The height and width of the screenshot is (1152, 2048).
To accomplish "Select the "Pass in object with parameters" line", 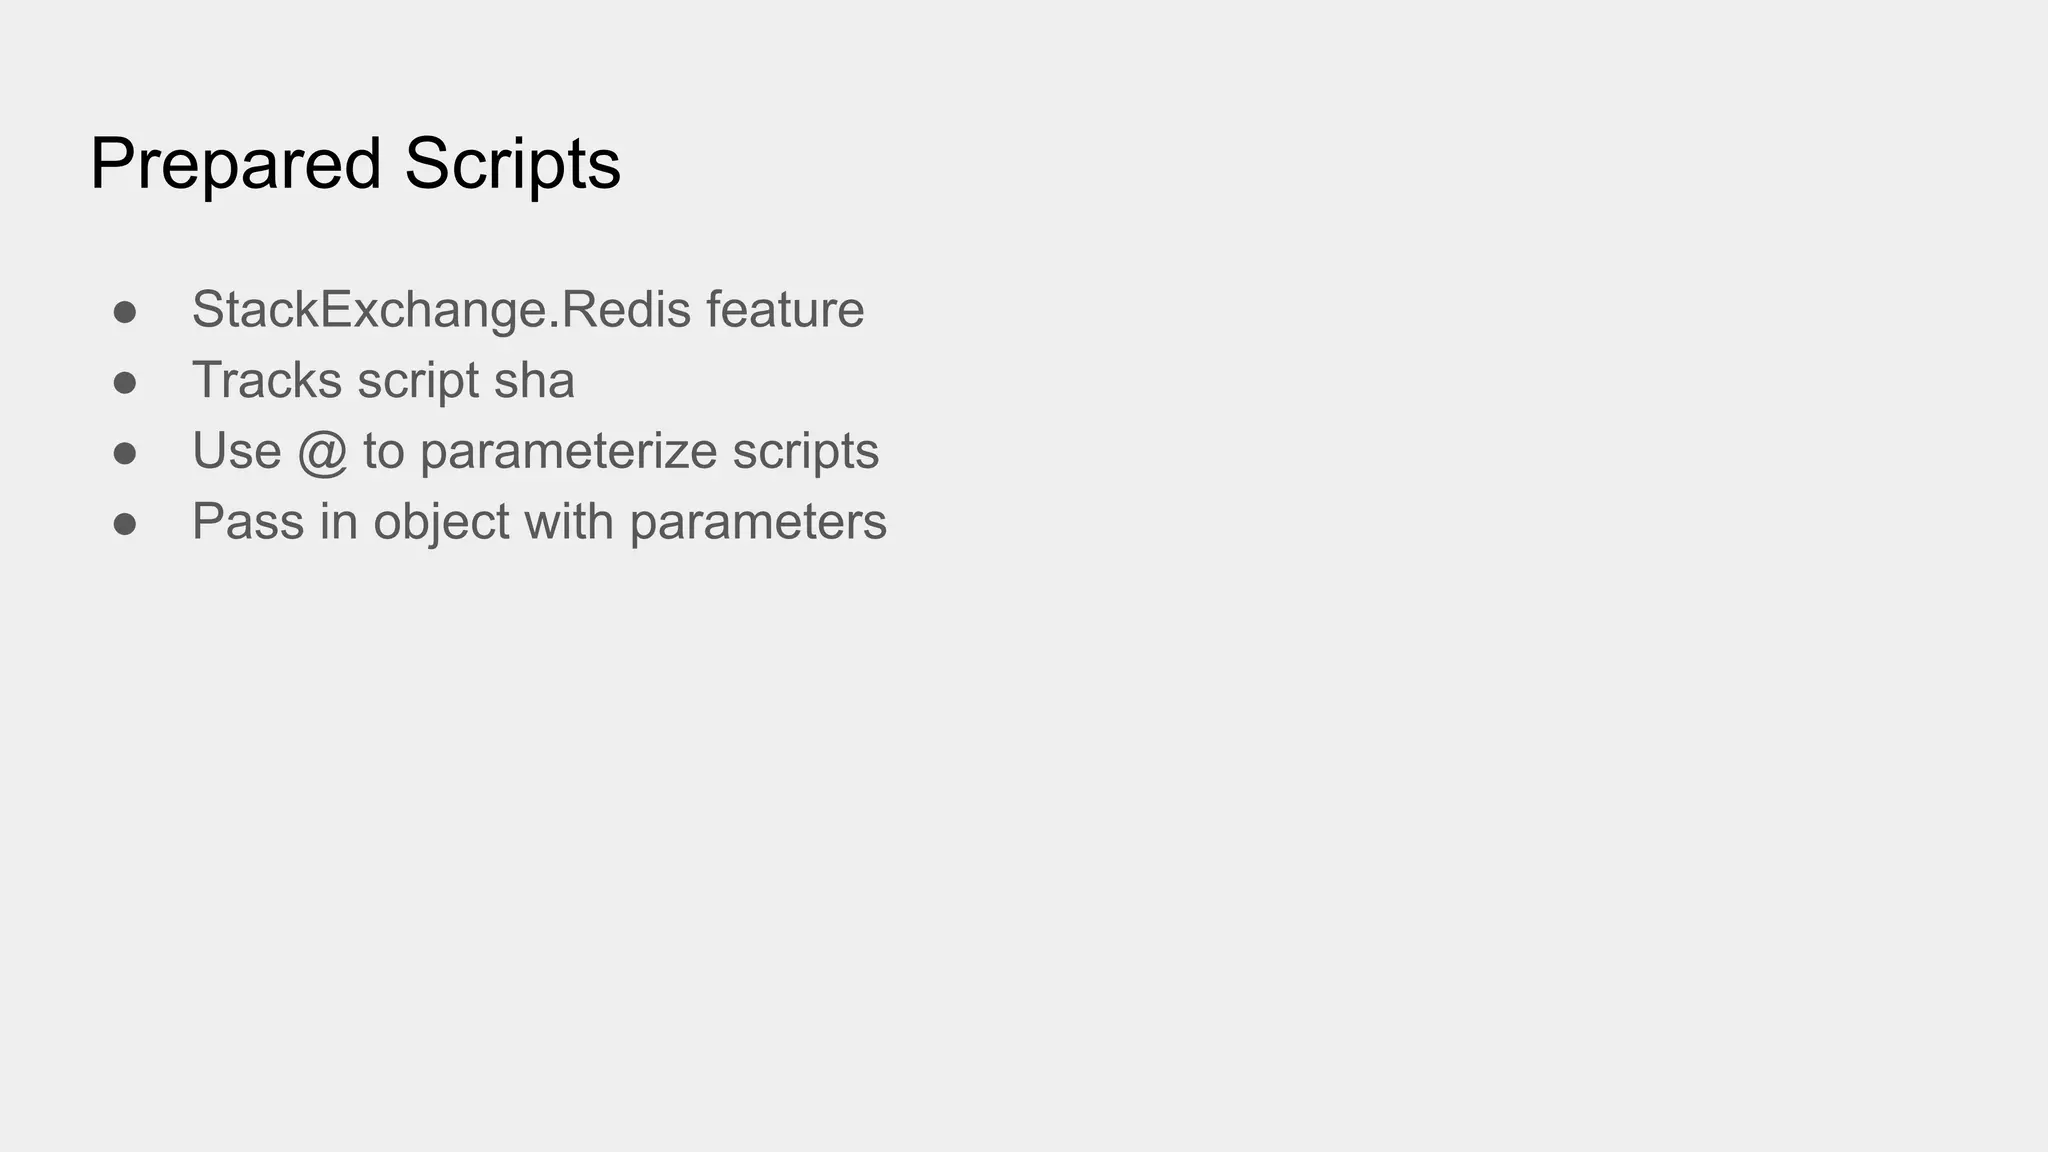I will click(539, 522).
